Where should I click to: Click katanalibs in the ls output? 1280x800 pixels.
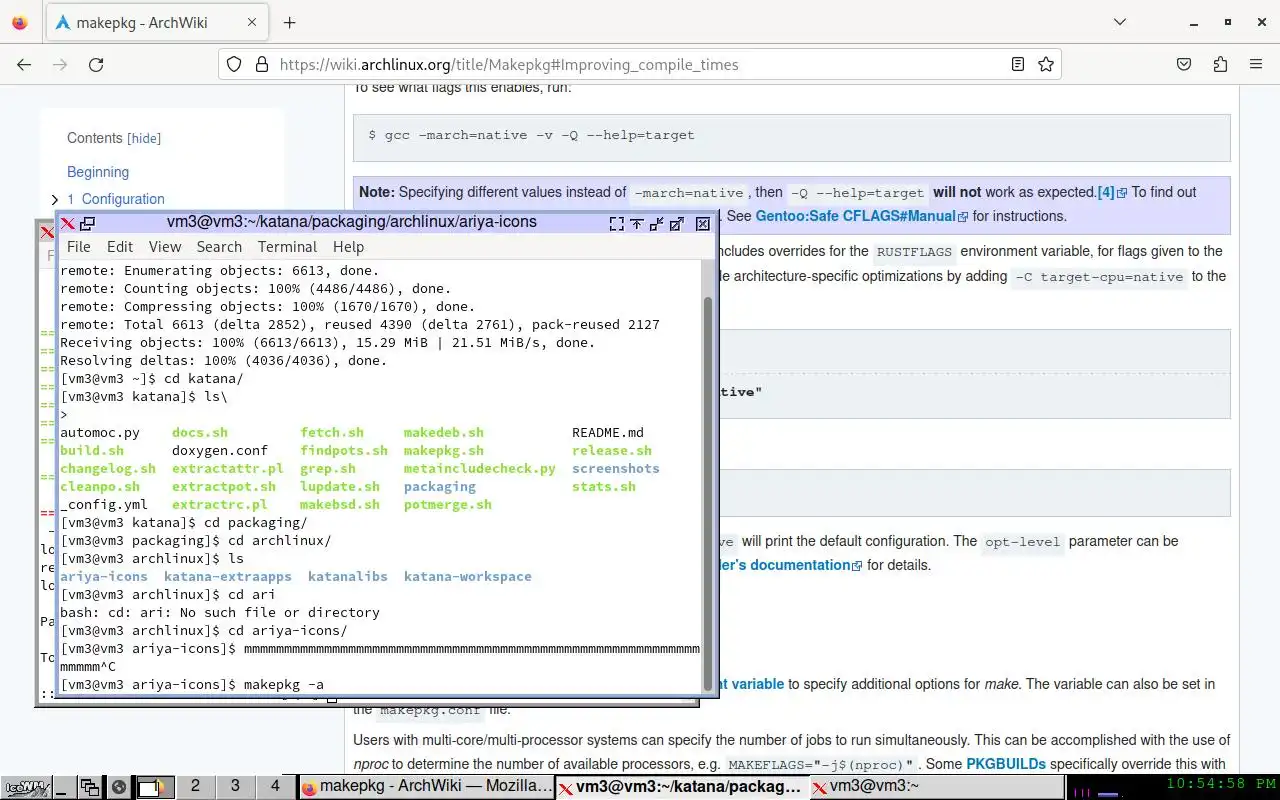[x=348, y=577]
